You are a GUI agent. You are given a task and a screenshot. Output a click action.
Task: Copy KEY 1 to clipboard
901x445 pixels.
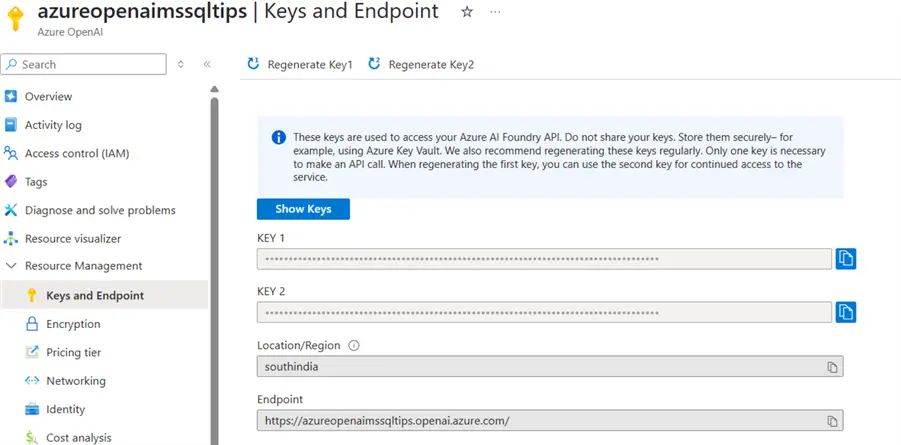pyautogui.click(x=846, y=259)
